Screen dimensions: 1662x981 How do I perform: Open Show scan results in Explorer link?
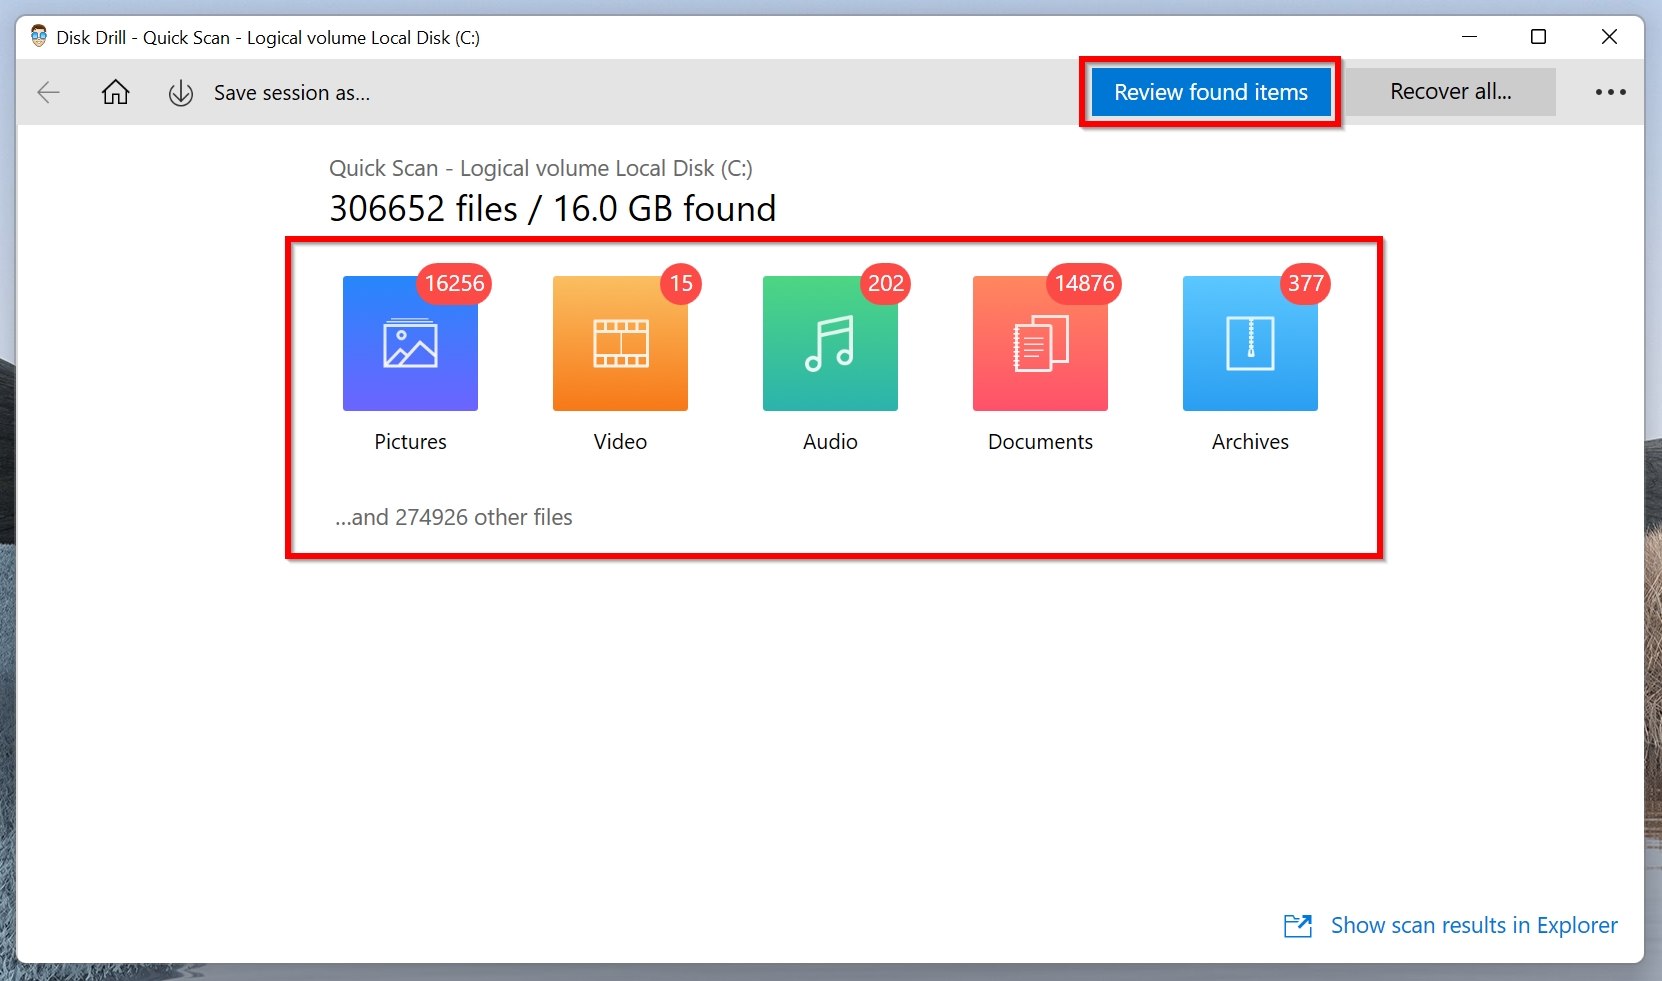[1474, 926]
